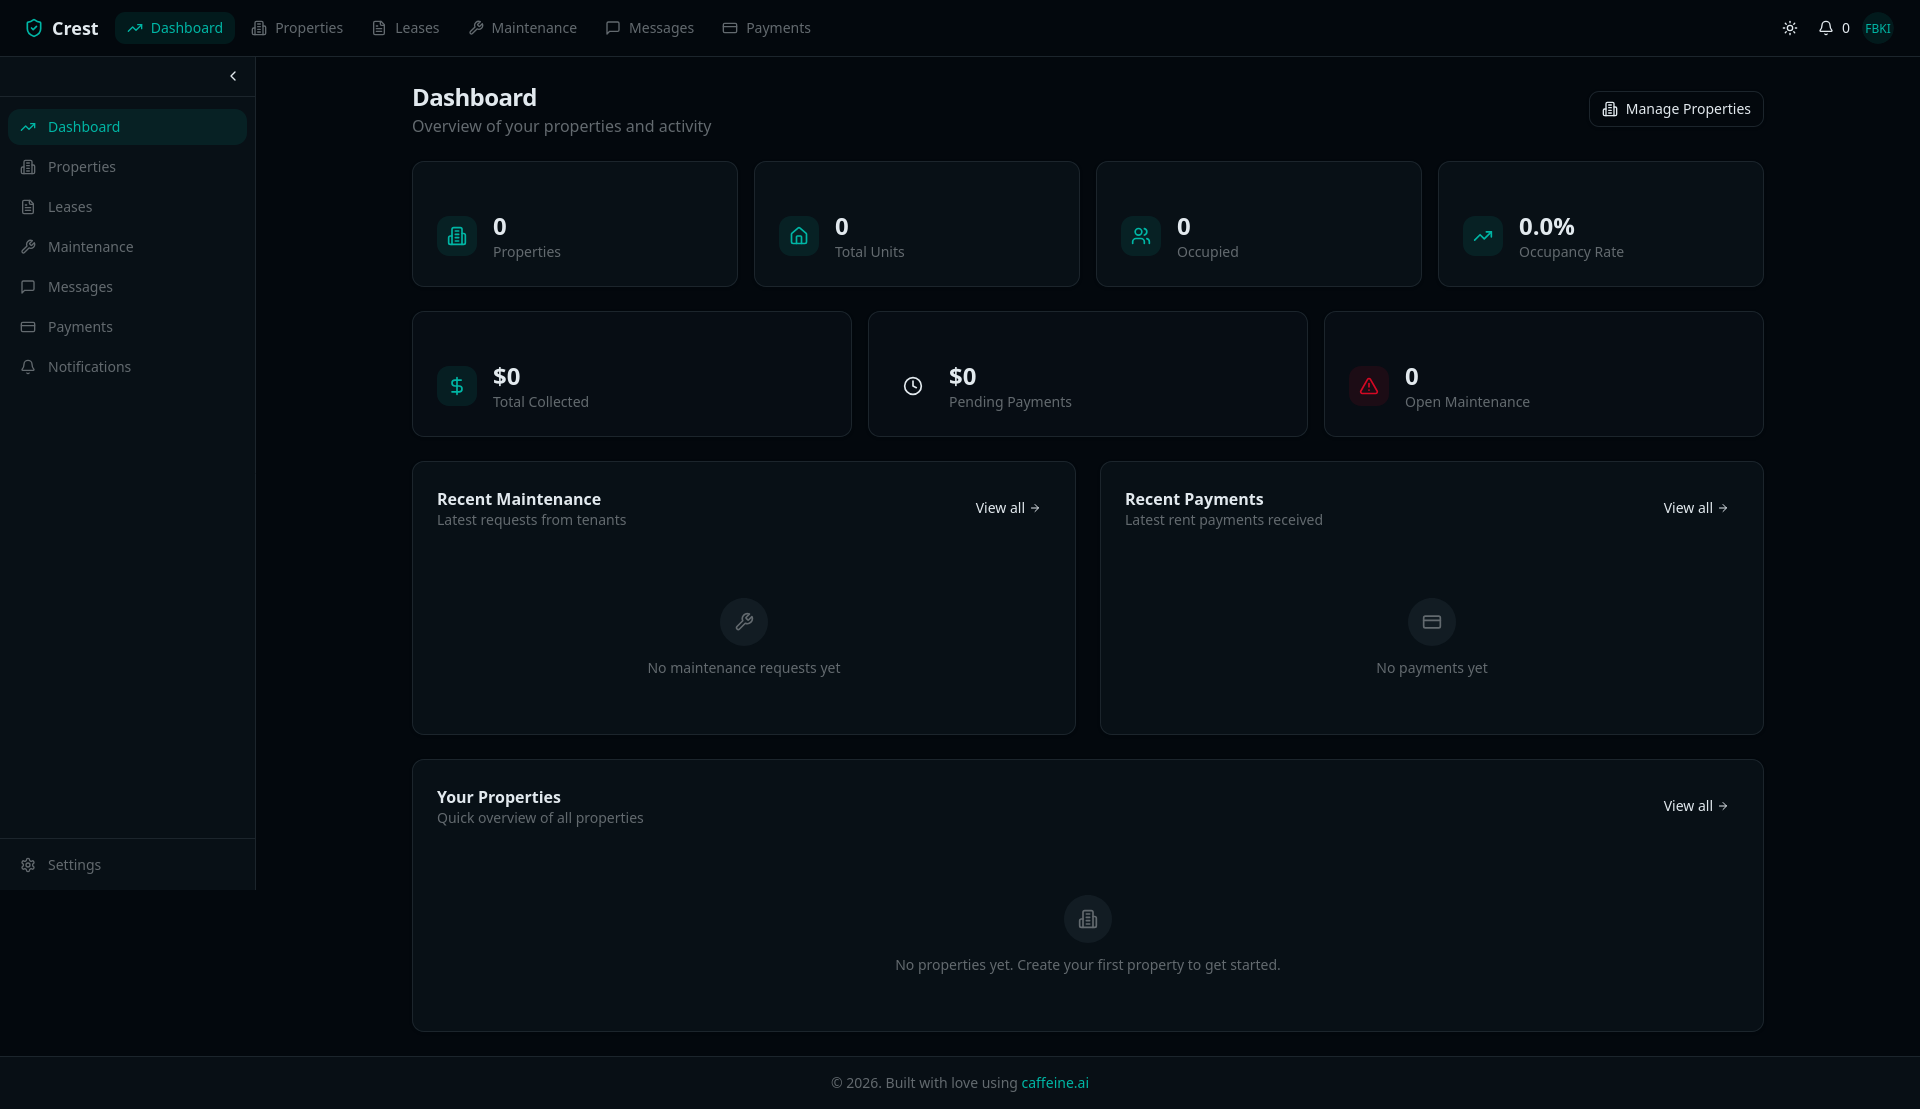This screenshot has height=1110, width=1920.
Task: Click the wrench icon above no maintenance message
Action: coord(744,622)
